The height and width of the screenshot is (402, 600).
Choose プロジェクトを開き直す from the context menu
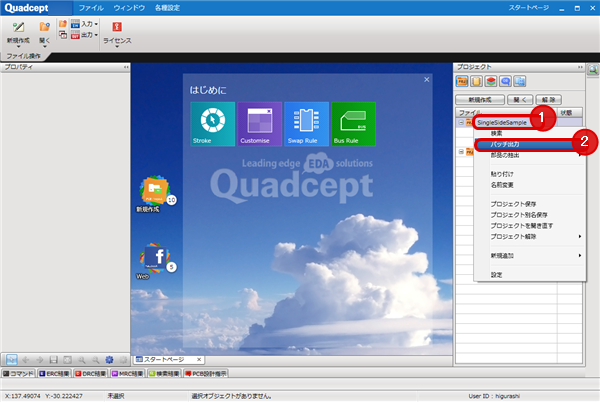click(530, 226)
